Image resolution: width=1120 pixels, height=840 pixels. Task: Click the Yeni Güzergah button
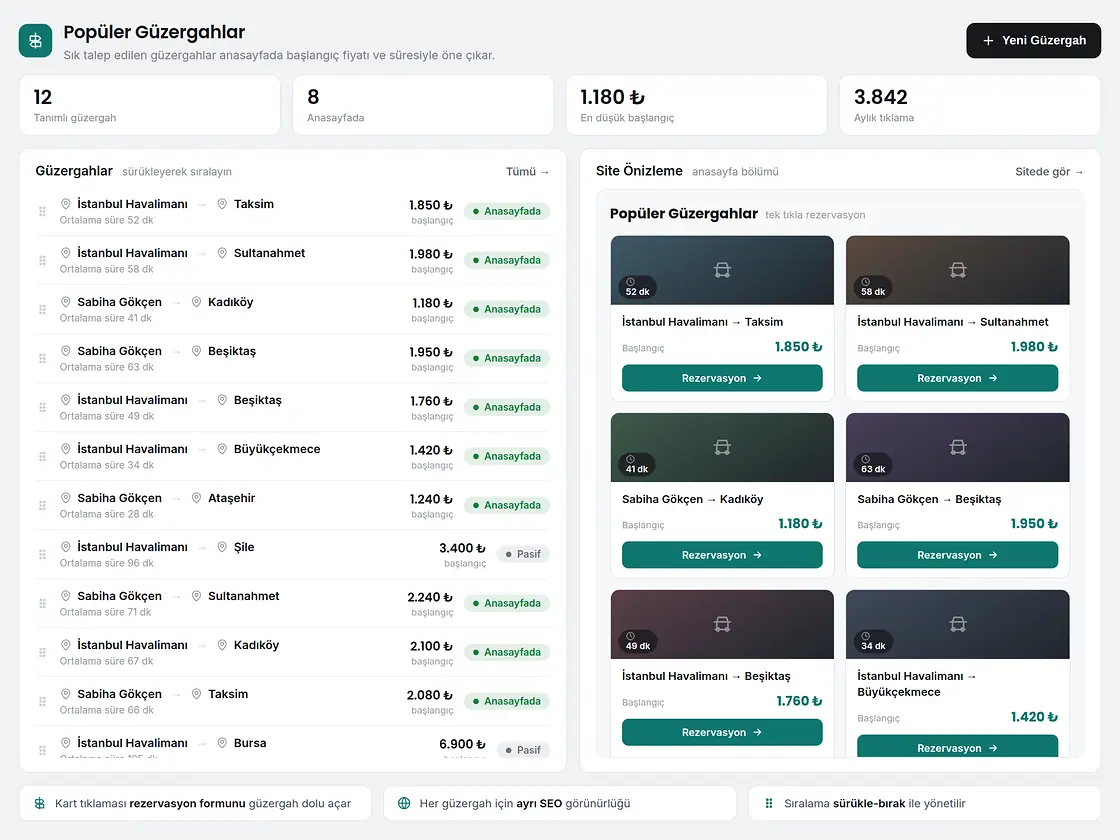[1034, 41]
